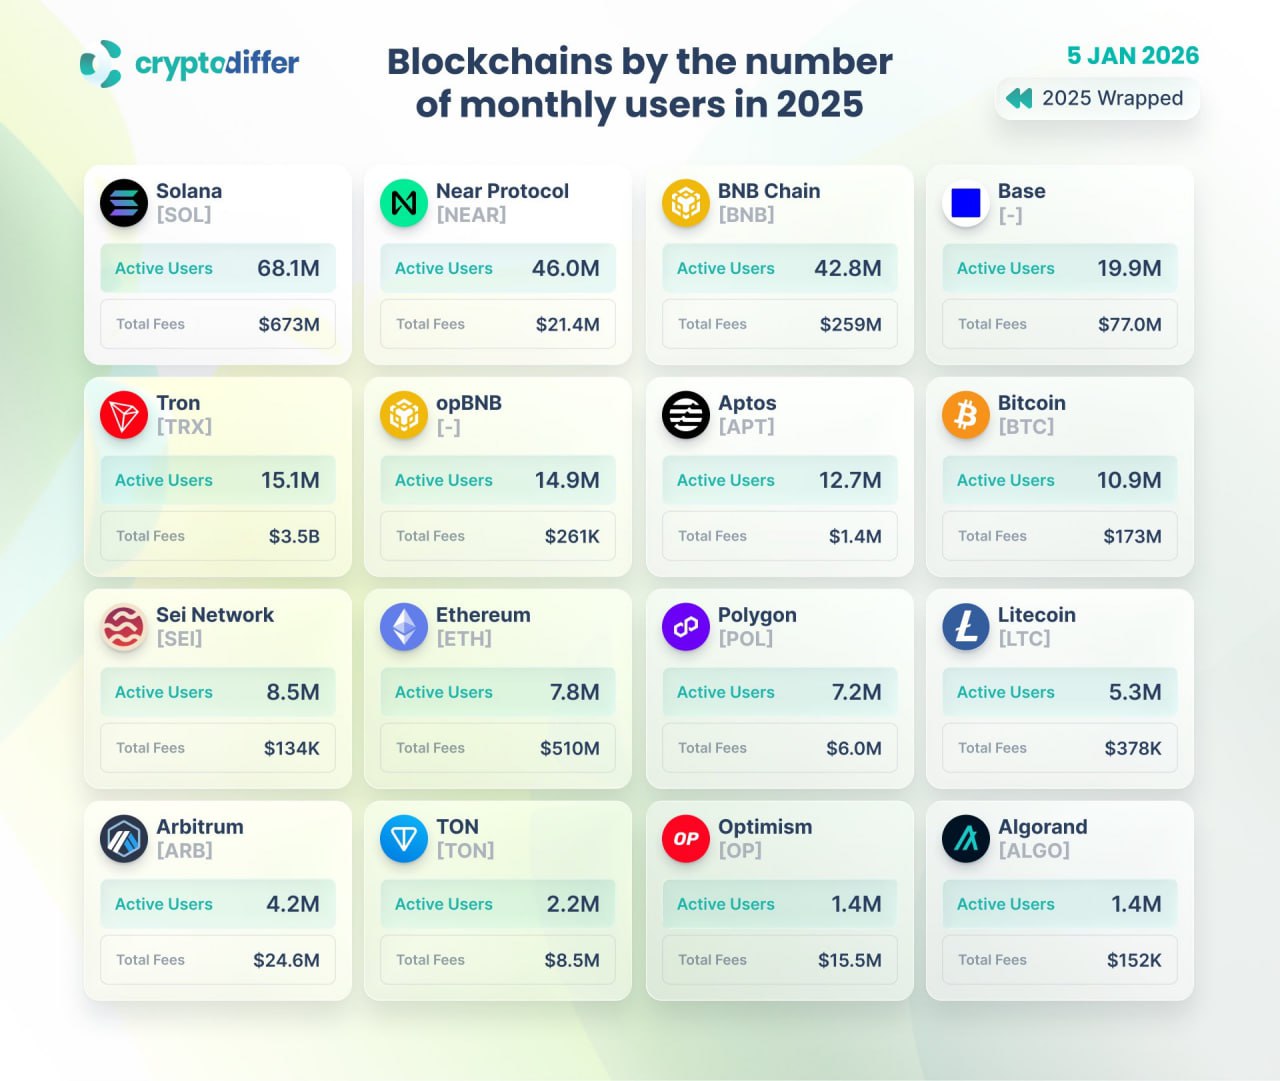This screenshot has width=1280, height=1081.
Task: Click the BNB Chain logo icon
Action: (686, 203)
